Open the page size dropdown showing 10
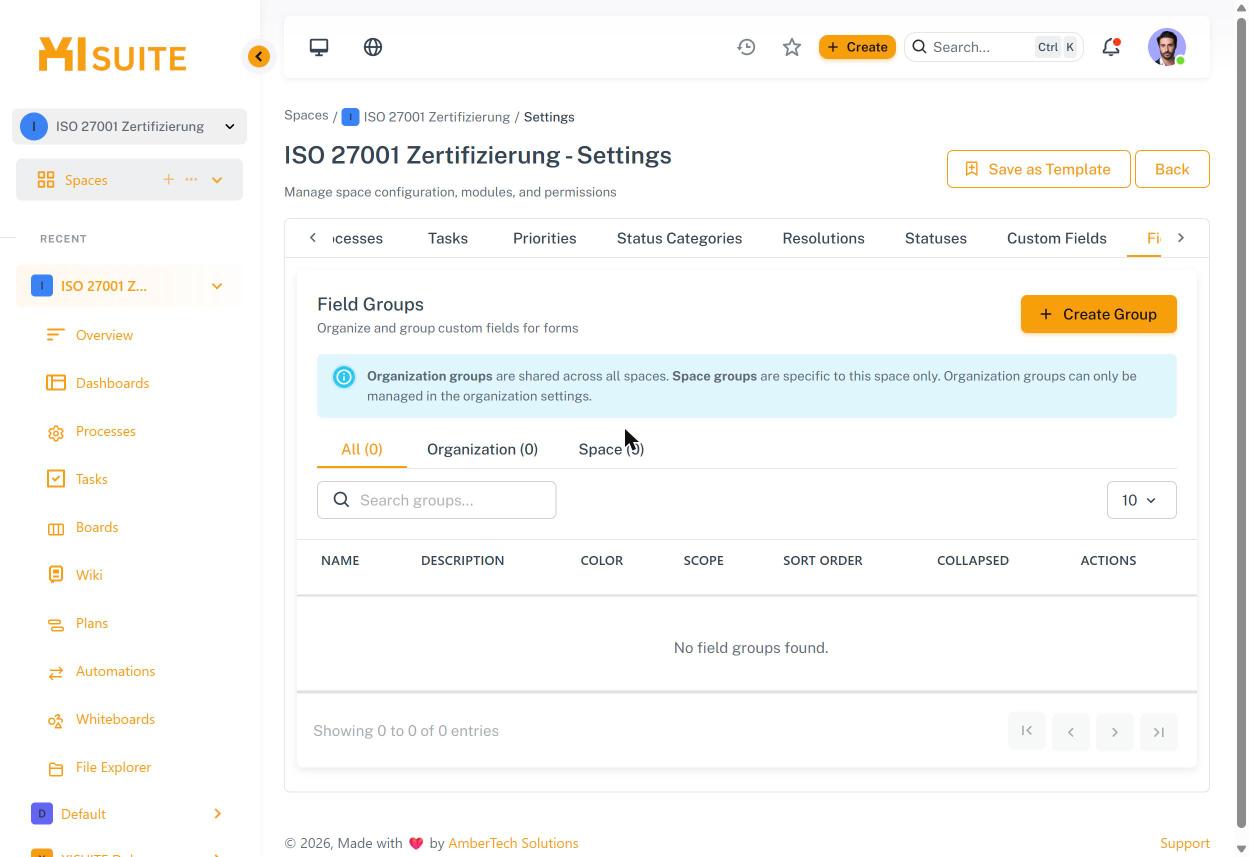 tap(1141, 500)
